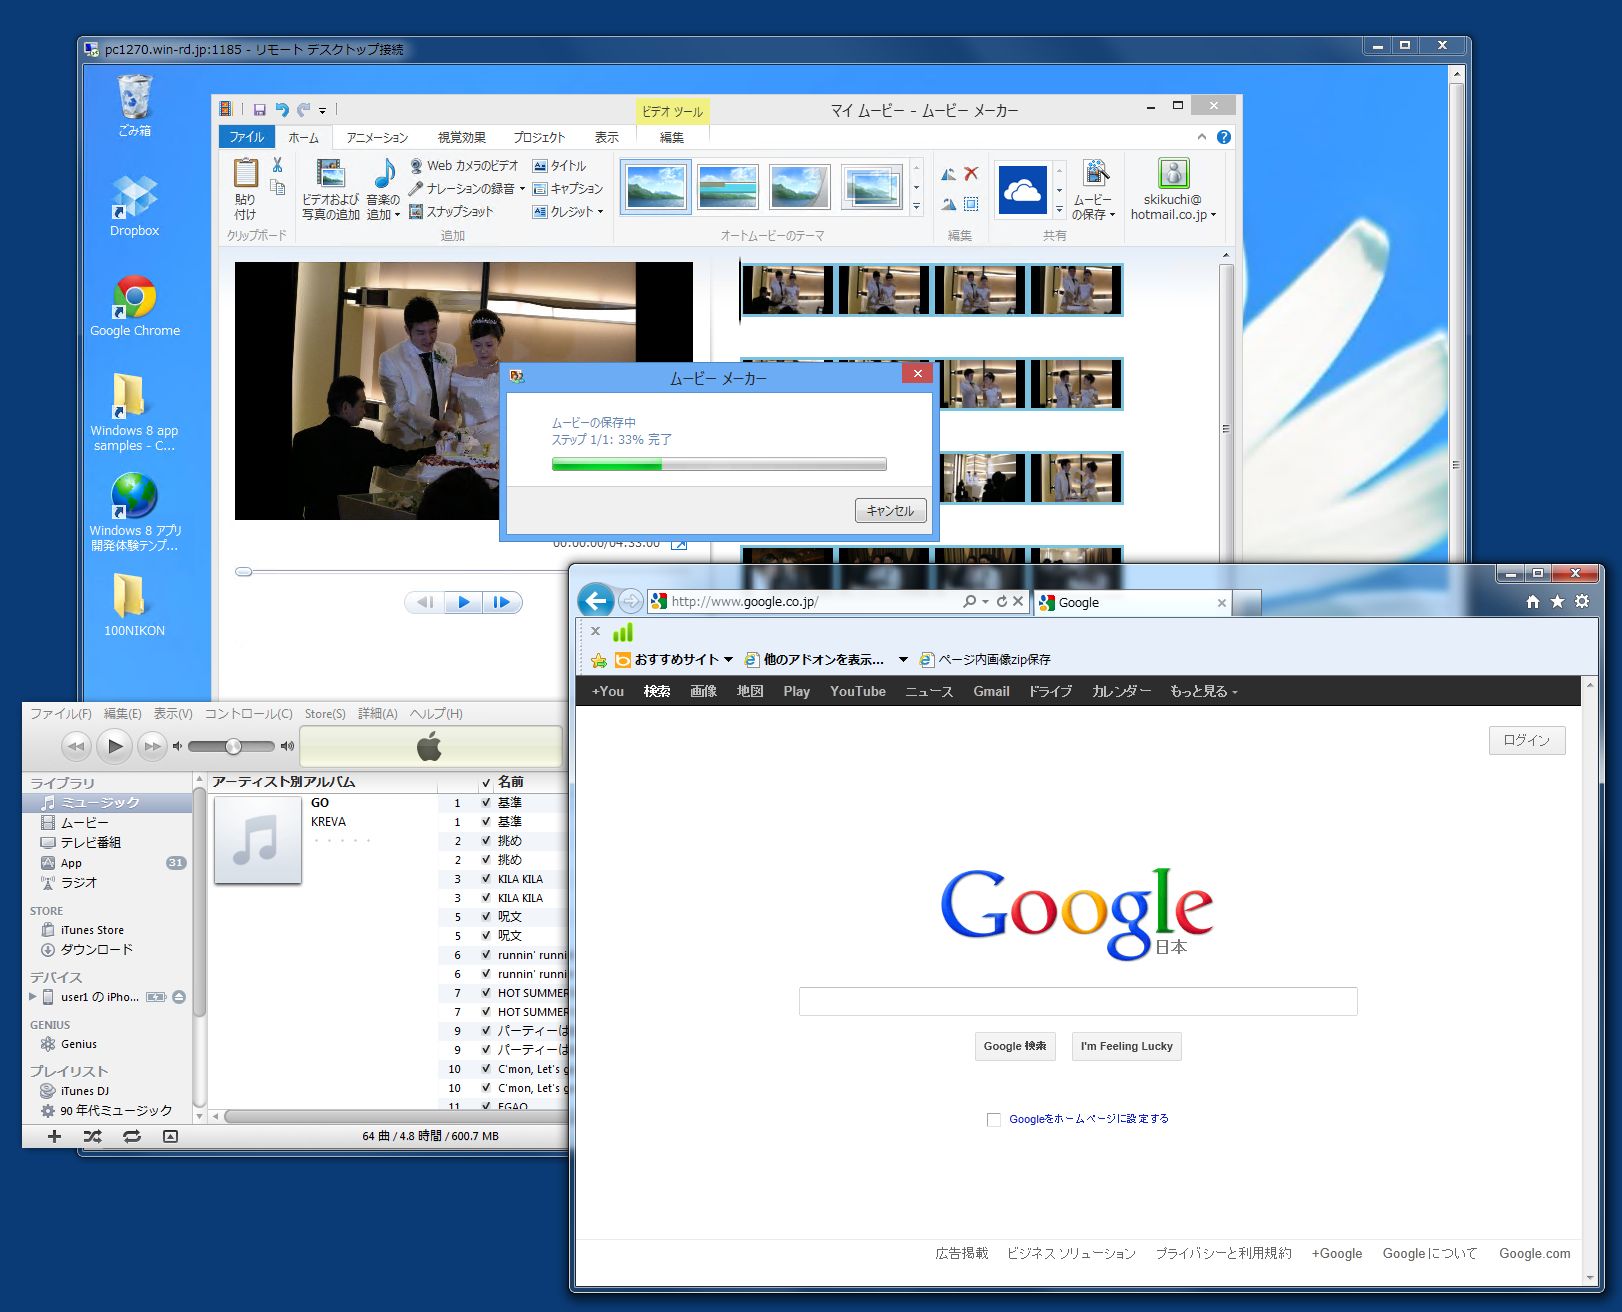Click the Undo arrow in Movie Maker
This screenshot has width=1622, height=1312.
[282, 110]
